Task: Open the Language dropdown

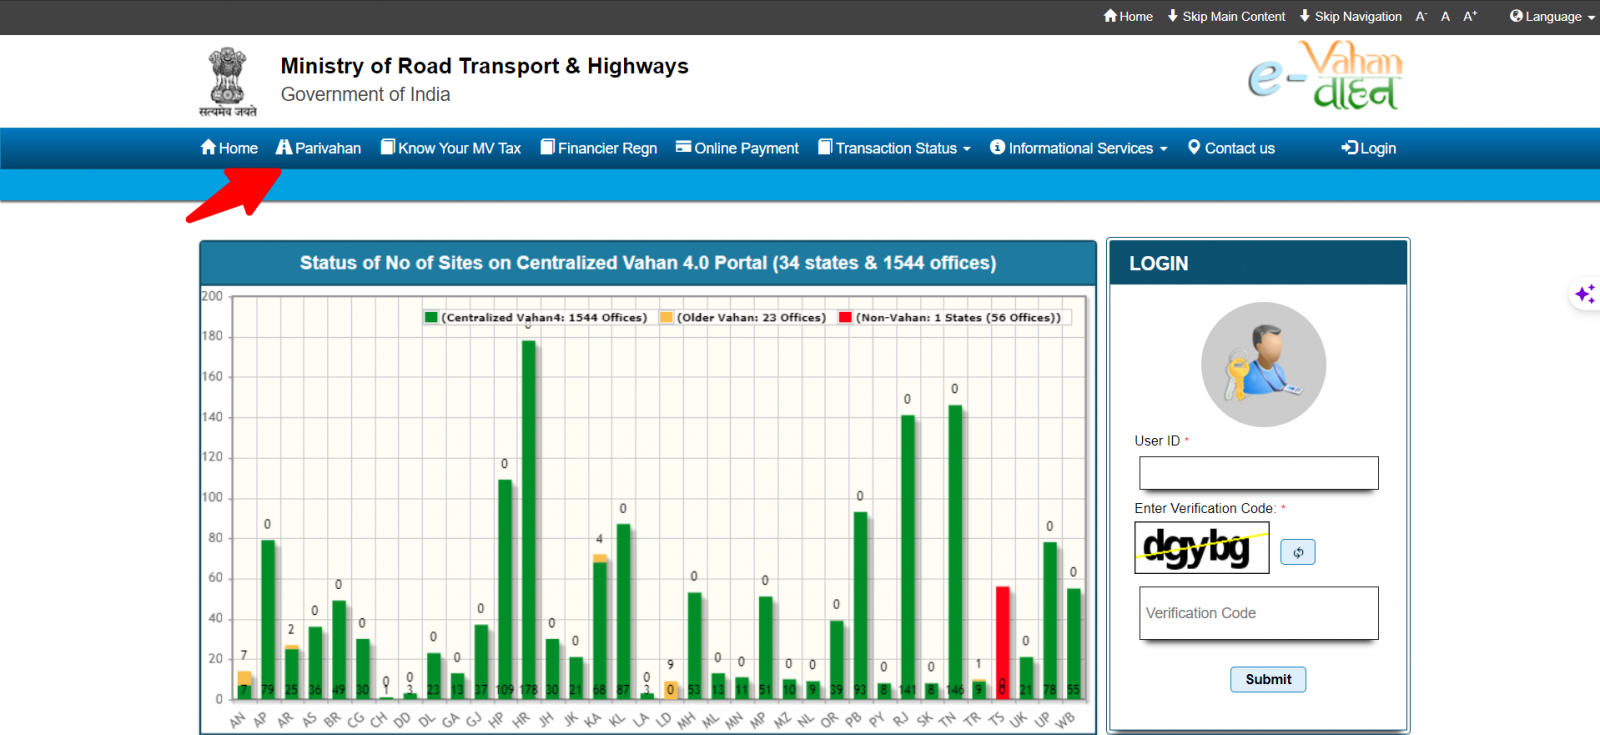Action: (x=1552, y=16)
